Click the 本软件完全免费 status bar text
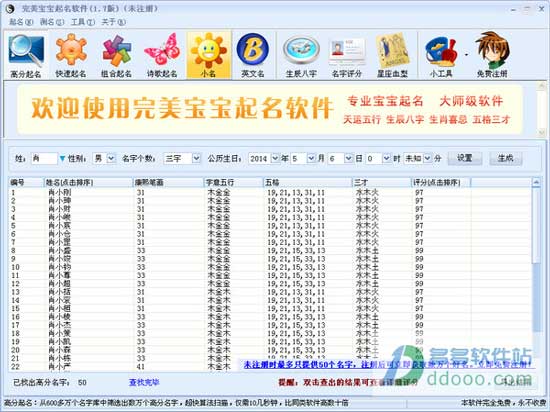Image resolution: width=550 pixels, height=412 pixels. [x=504, y=403]
